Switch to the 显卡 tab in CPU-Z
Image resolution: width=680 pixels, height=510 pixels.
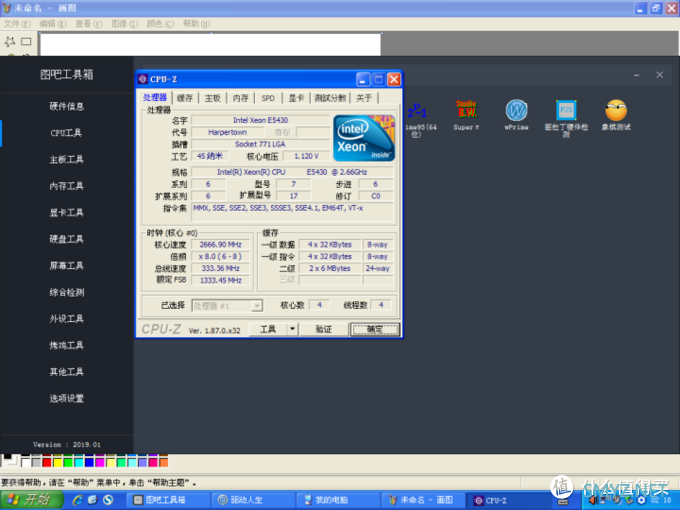click(296, 98)
